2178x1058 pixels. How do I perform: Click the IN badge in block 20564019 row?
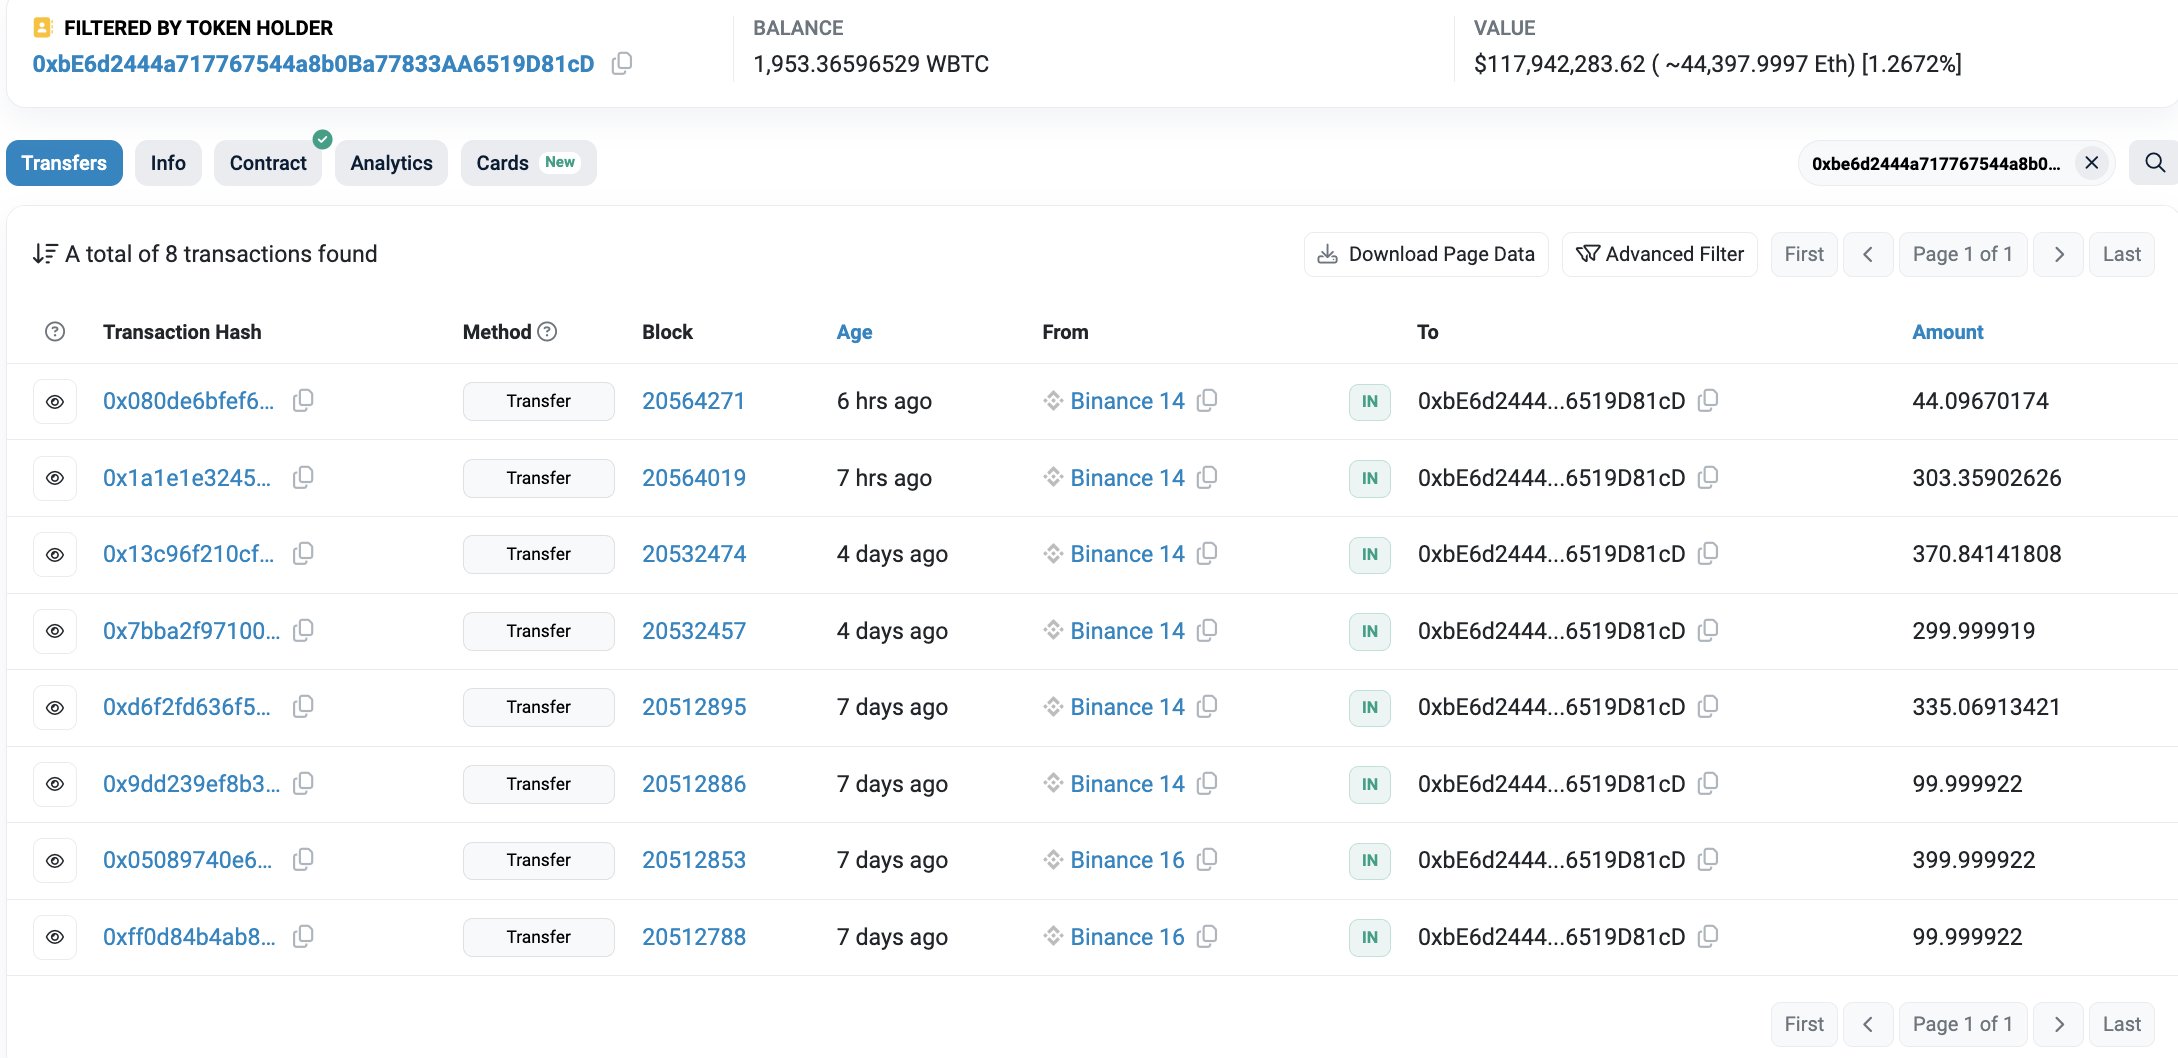(1369, 478)
